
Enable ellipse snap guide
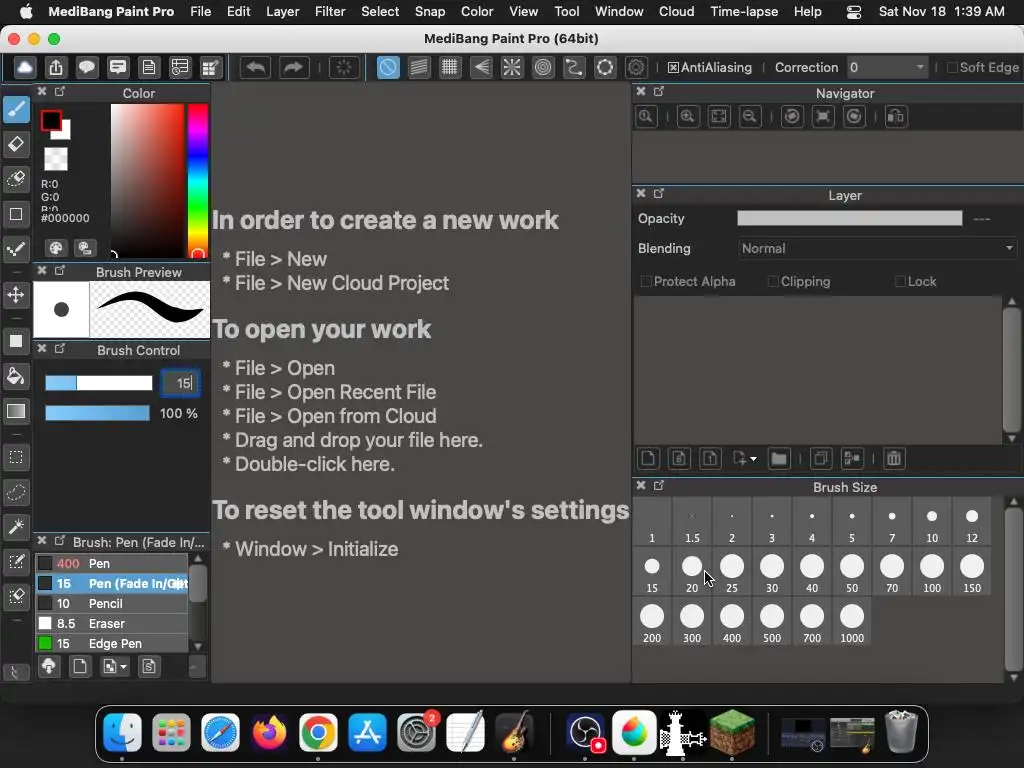(605, 67)
